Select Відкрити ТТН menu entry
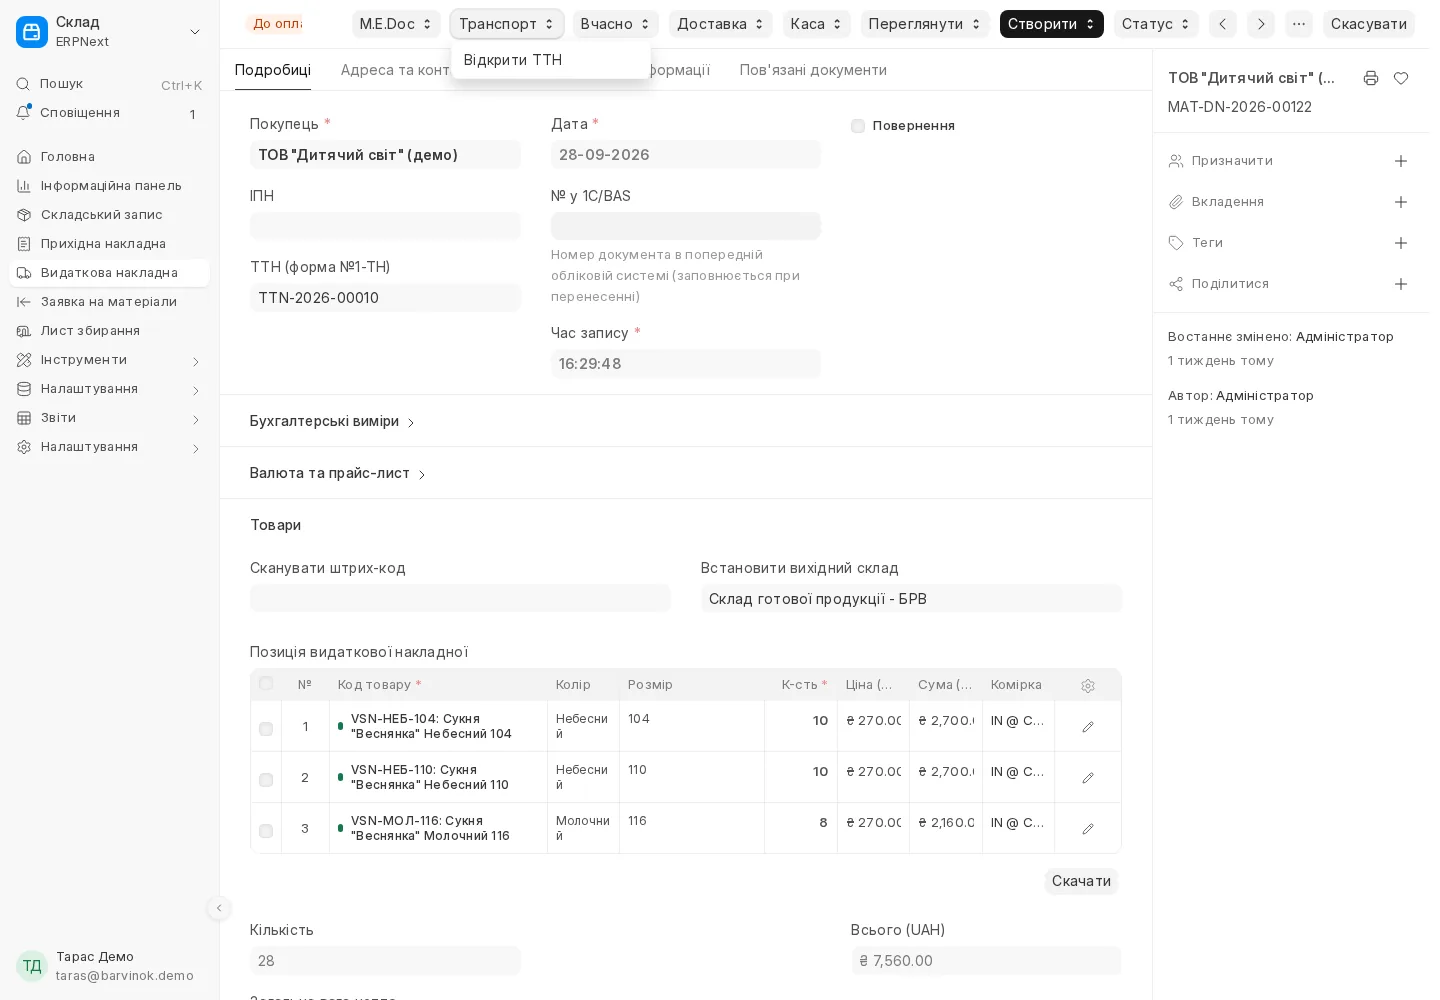This screenshot has height=1000, width=1440. (550, 60)
